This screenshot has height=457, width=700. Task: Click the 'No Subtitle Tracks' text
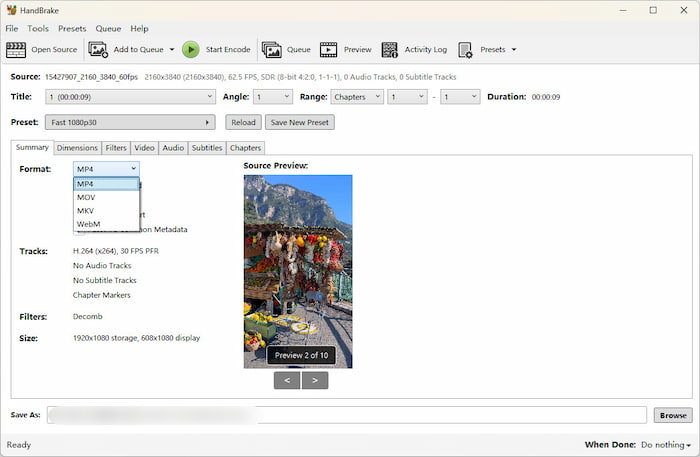pos(104,280)
